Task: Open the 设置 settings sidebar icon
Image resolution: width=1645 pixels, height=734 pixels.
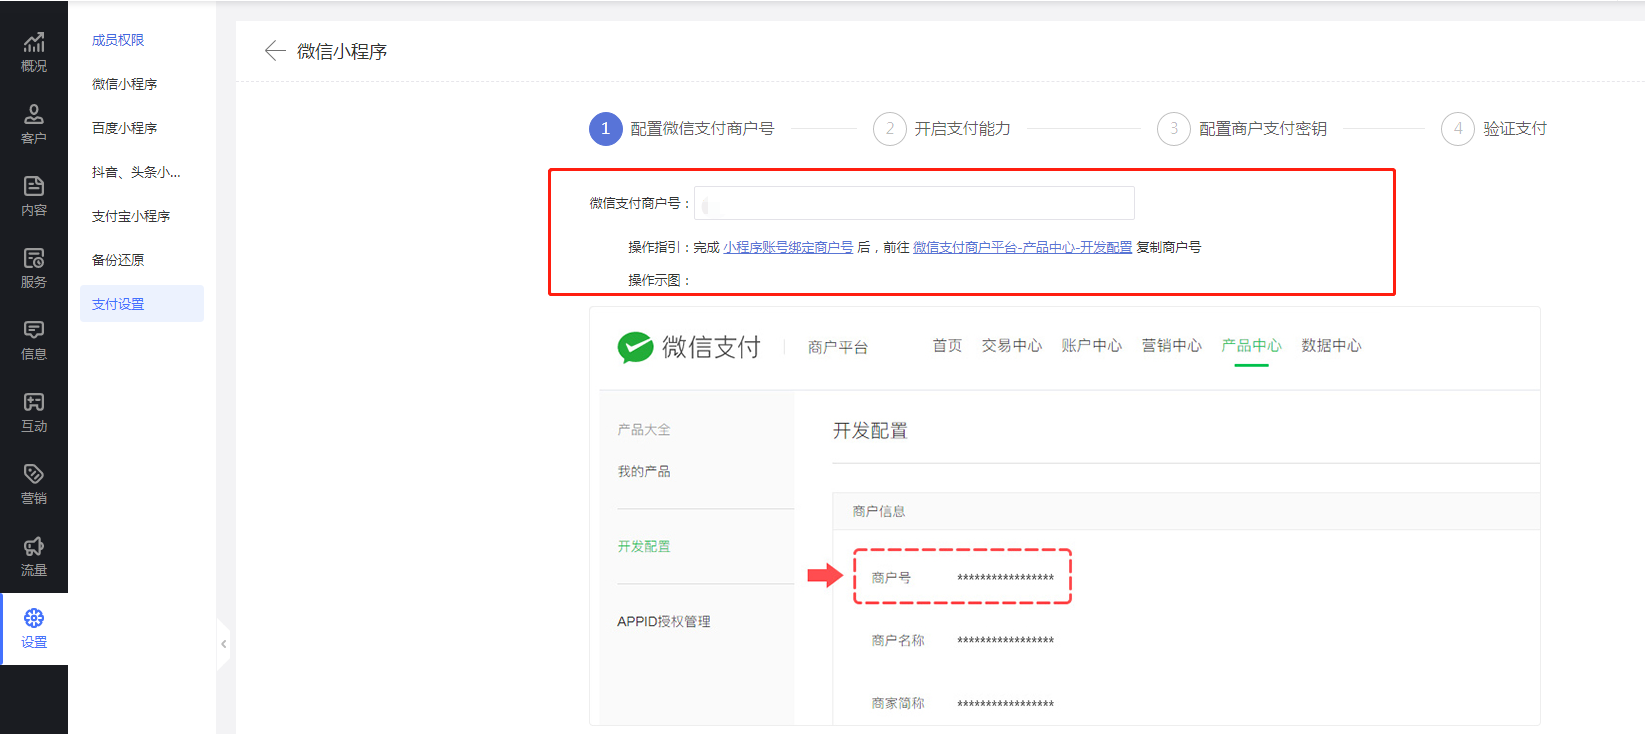Action: [34, 628]
